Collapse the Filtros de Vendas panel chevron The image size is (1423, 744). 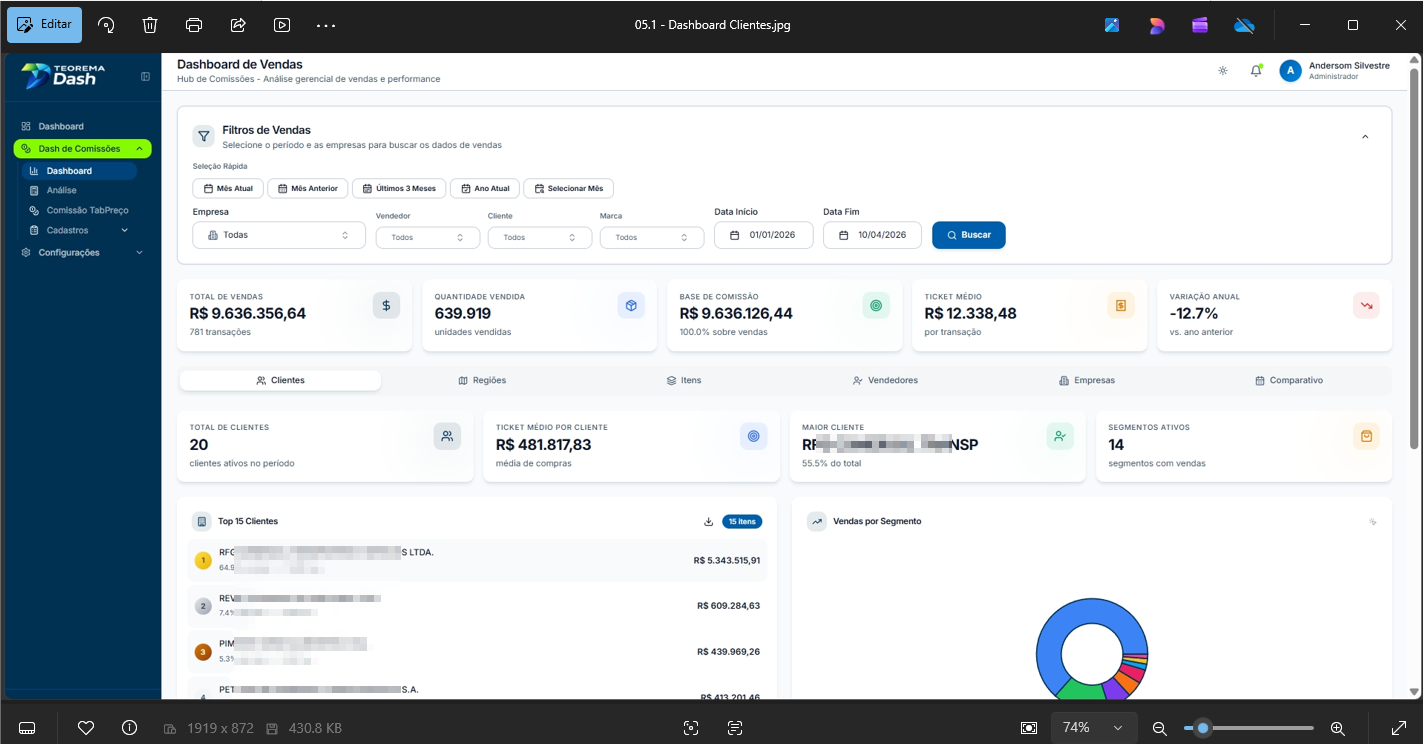point(1365,137)
